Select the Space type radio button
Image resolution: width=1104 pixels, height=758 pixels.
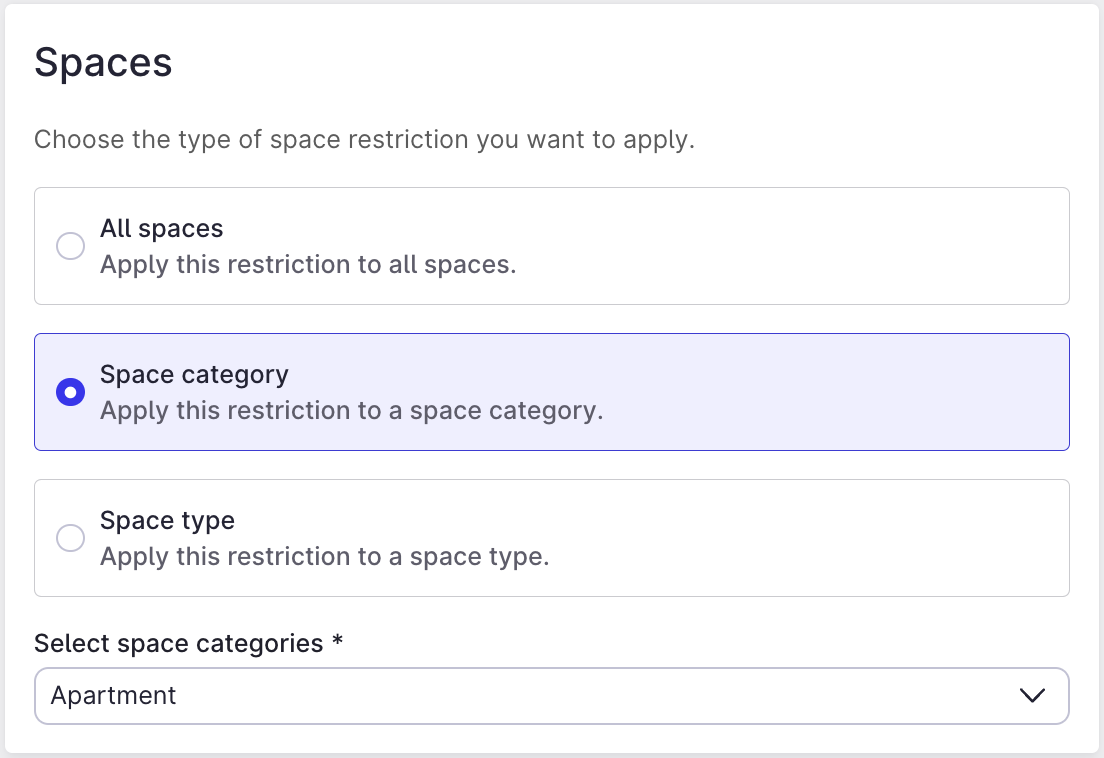[70, 538]
